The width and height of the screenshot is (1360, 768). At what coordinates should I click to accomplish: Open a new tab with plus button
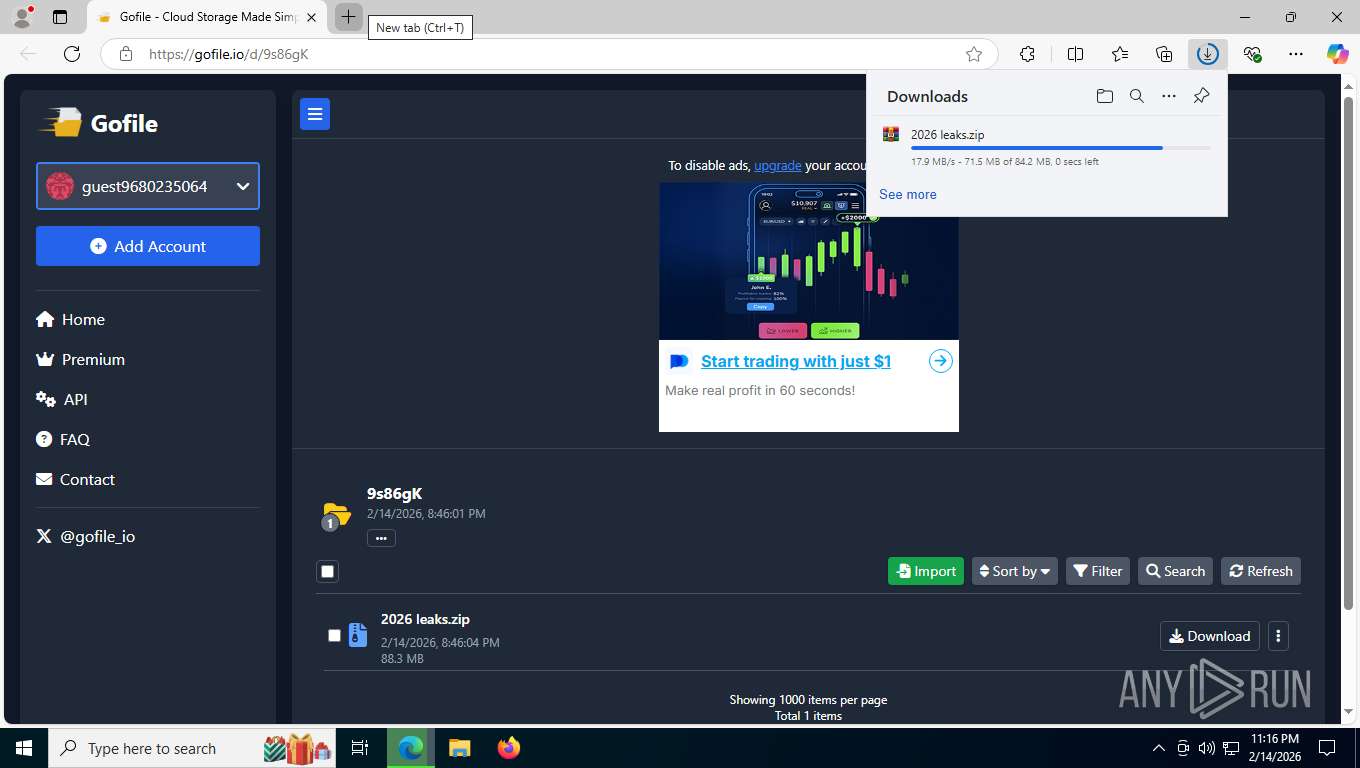click(x=348, y=17)
